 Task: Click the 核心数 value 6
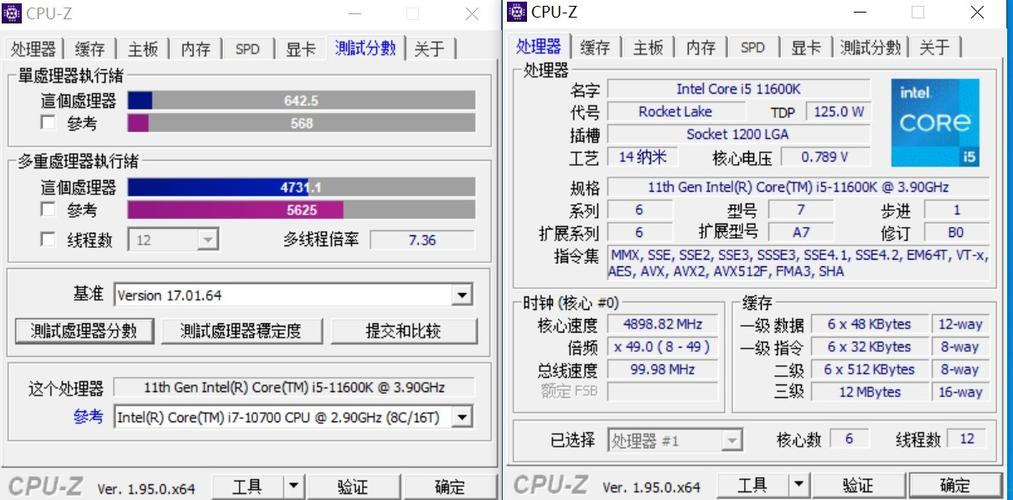click(x=849, y=439)
